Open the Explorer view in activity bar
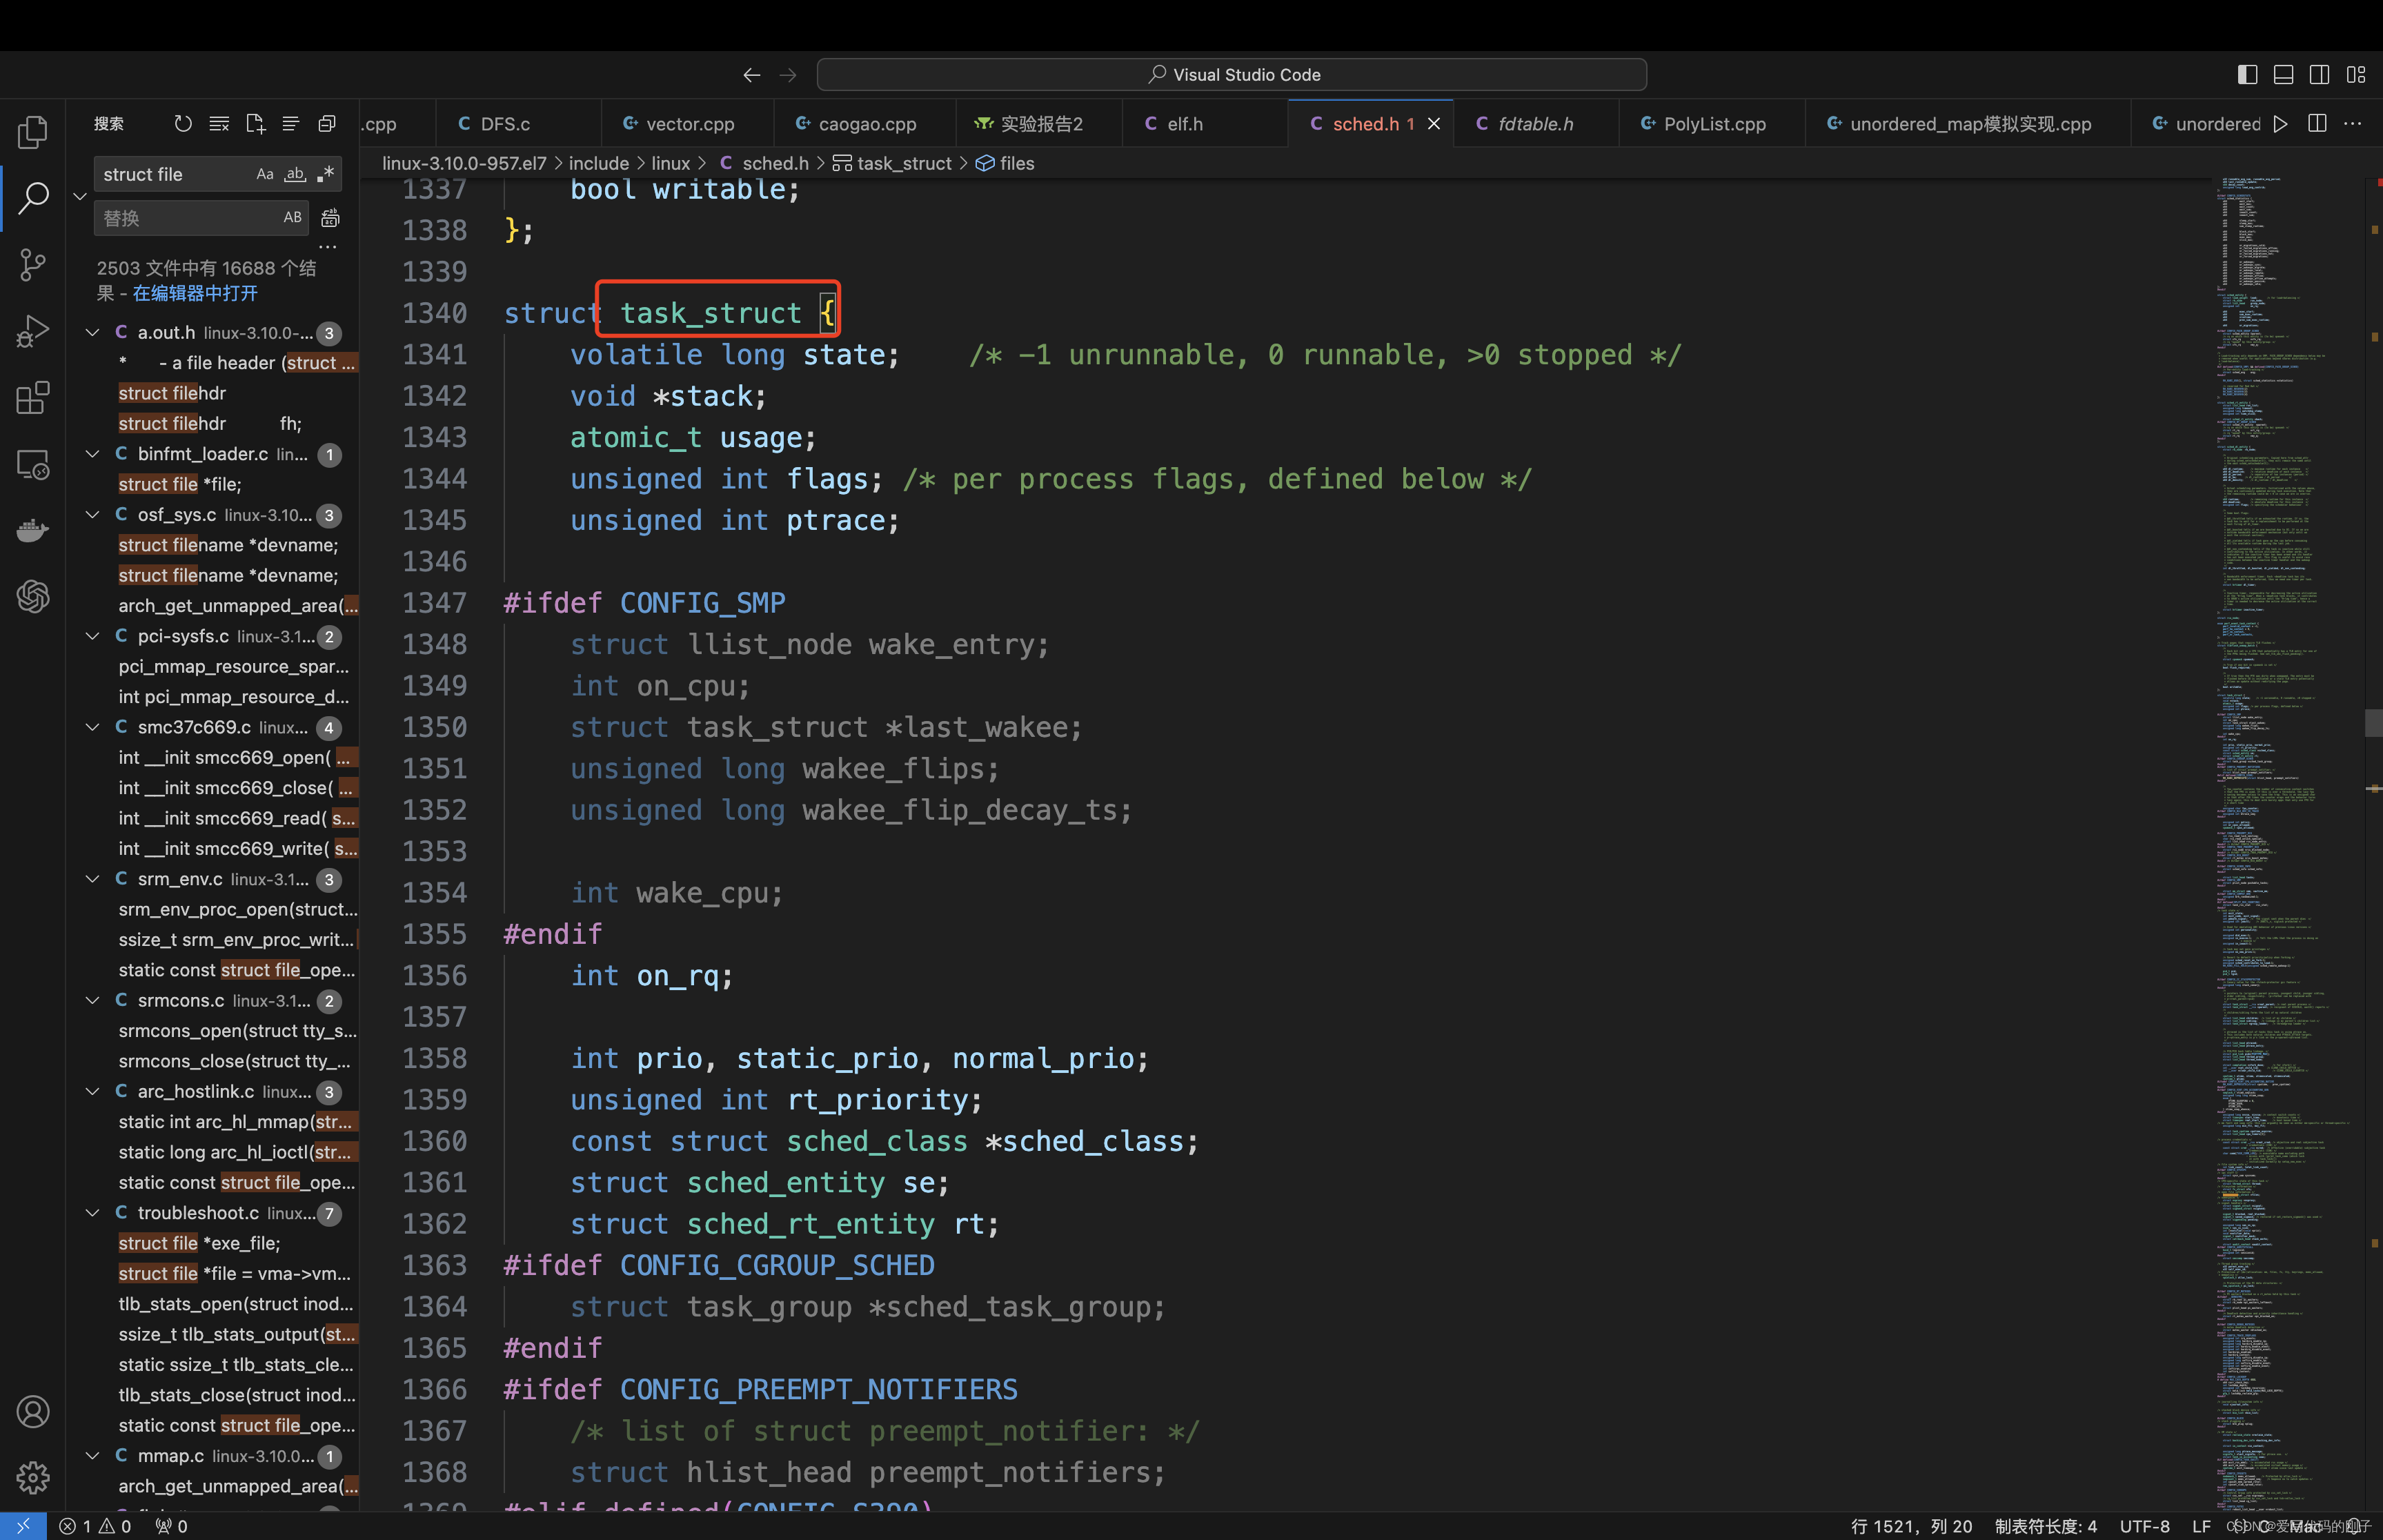 click(33, 132)
